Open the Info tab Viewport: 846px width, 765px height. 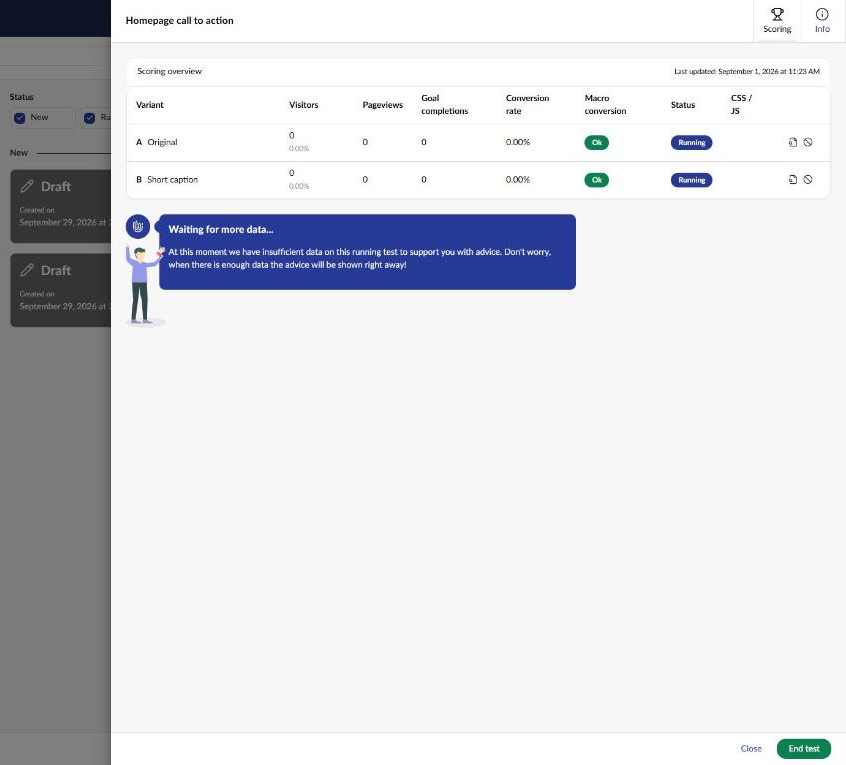click(822, 21)
